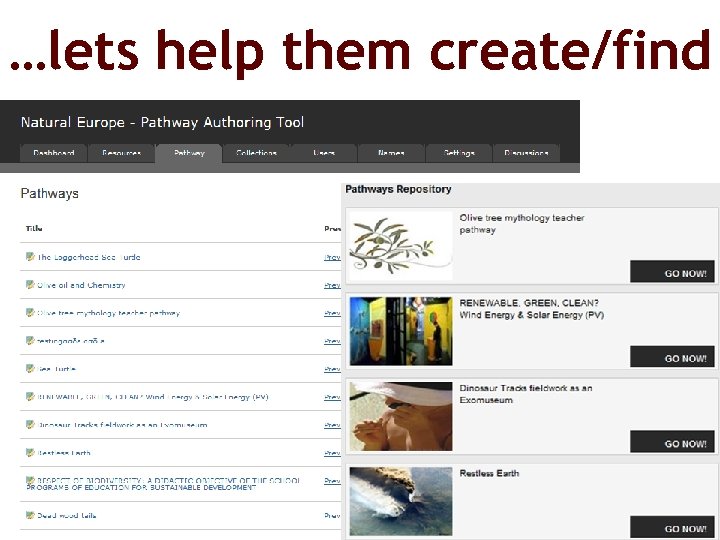Viewport: 720px width, 540px height.
Task: Click Olive tree mythology teacher pathway repository title
Action: pos(522,224)
